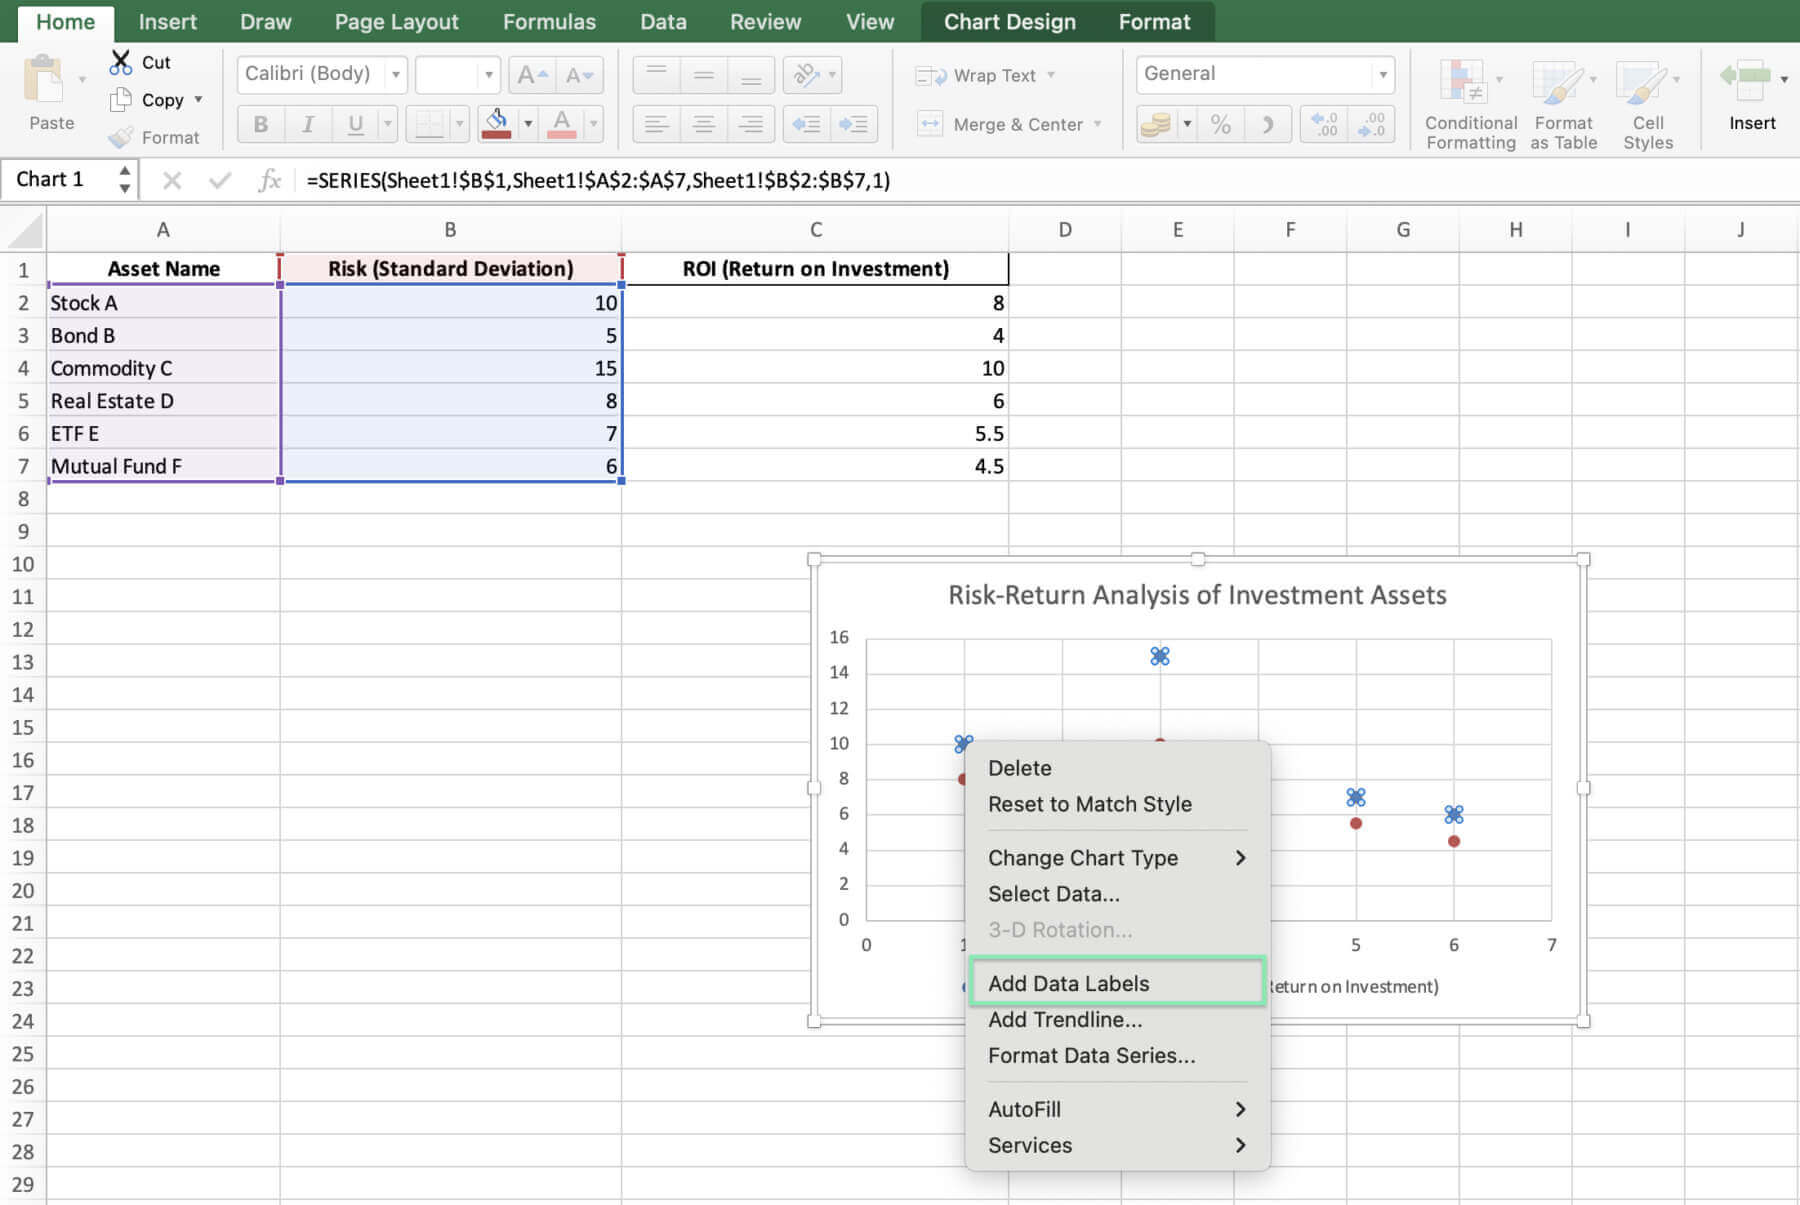Select column C header
Screen dimensions: 1800x1205
coord(815,230)
